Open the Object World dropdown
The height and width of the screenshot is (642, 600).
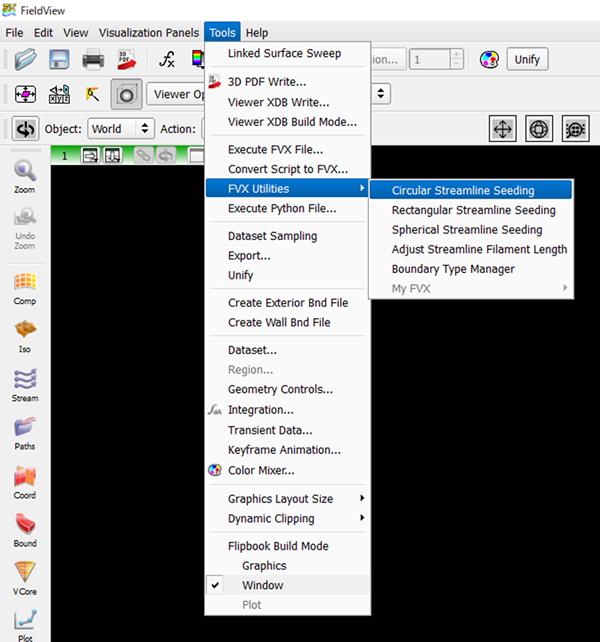click(x=119, y=129)
